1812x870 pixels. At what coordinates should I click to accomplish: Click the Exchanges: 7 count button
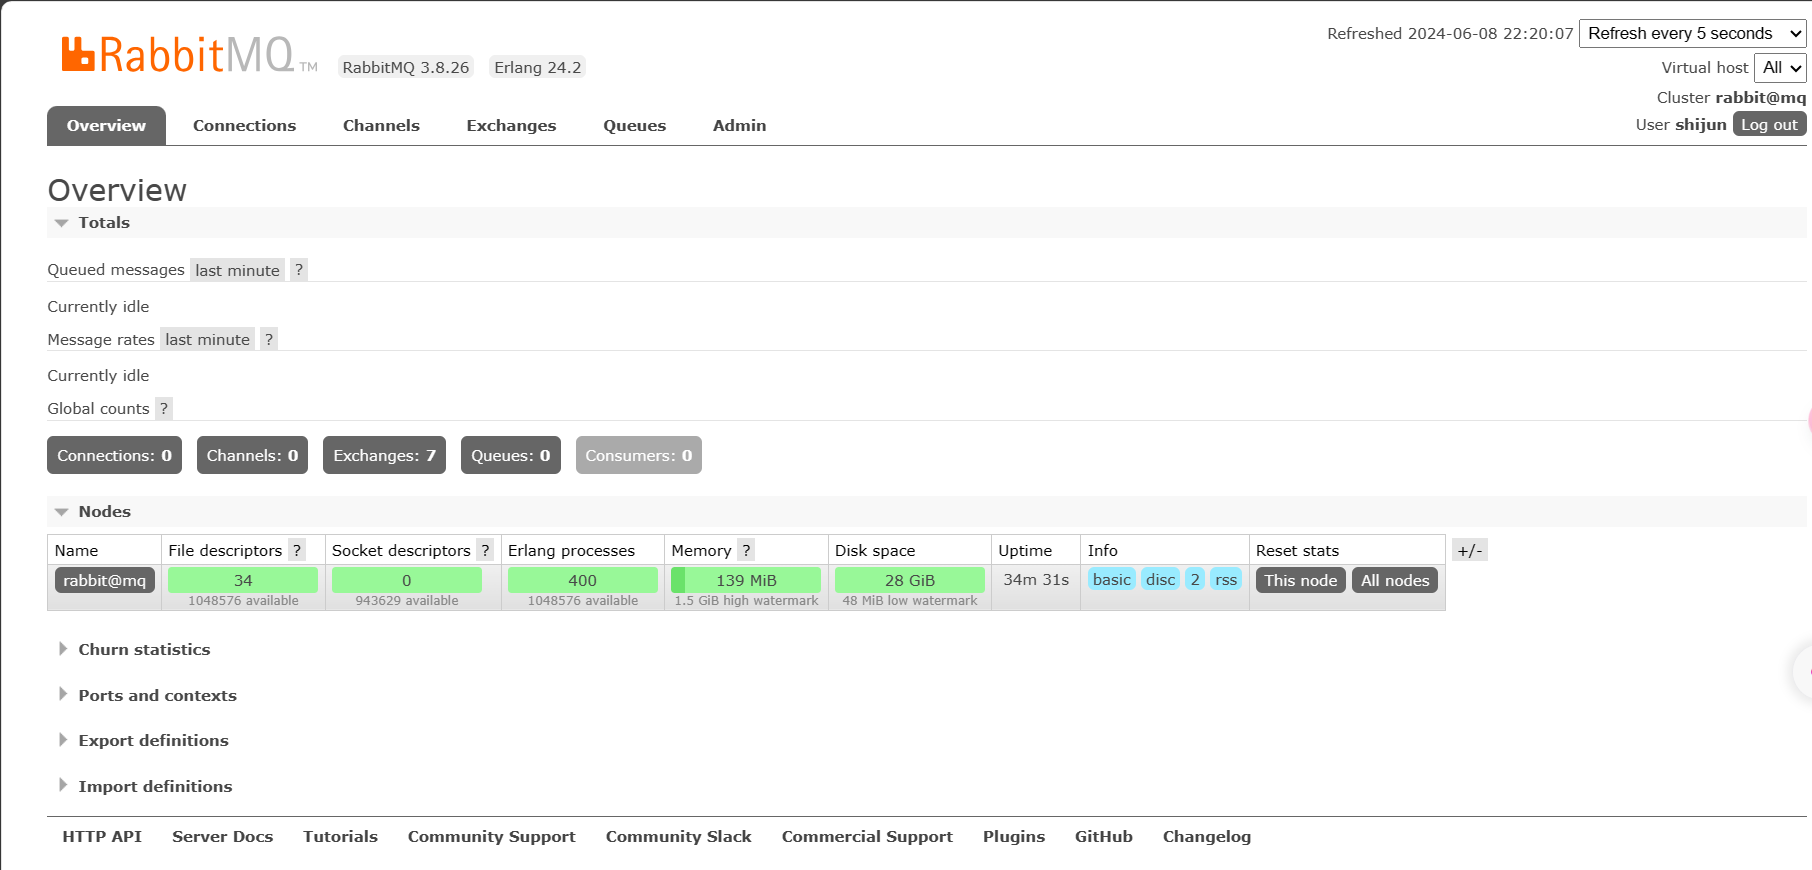[x=384, y=455]
